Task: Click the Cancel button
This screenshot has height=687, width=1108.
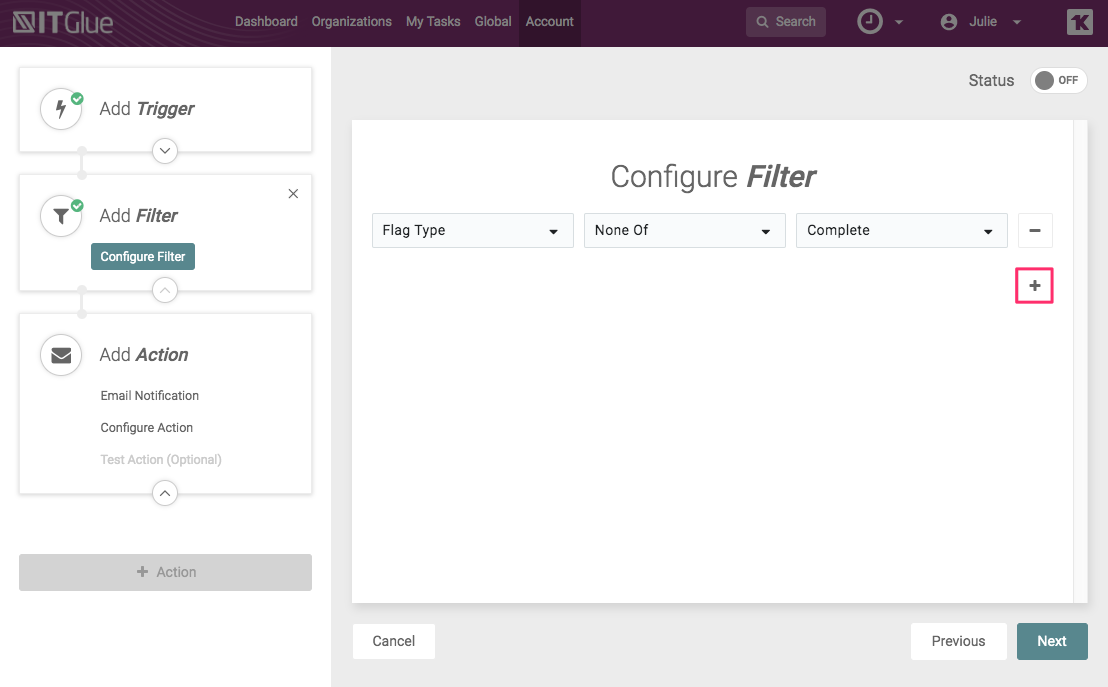Action: 394,641
